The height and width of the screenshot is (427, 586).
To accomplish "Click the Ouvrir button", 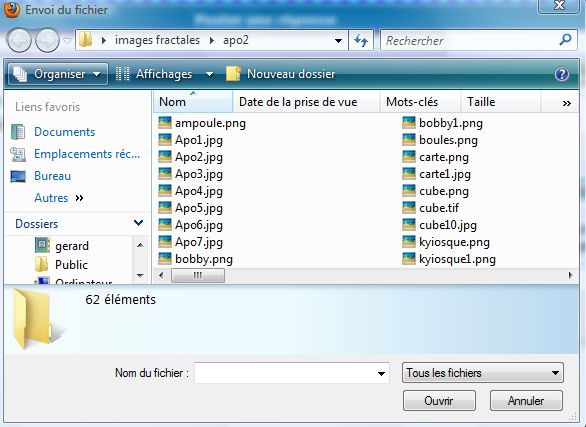I will [x=439, y=401].
